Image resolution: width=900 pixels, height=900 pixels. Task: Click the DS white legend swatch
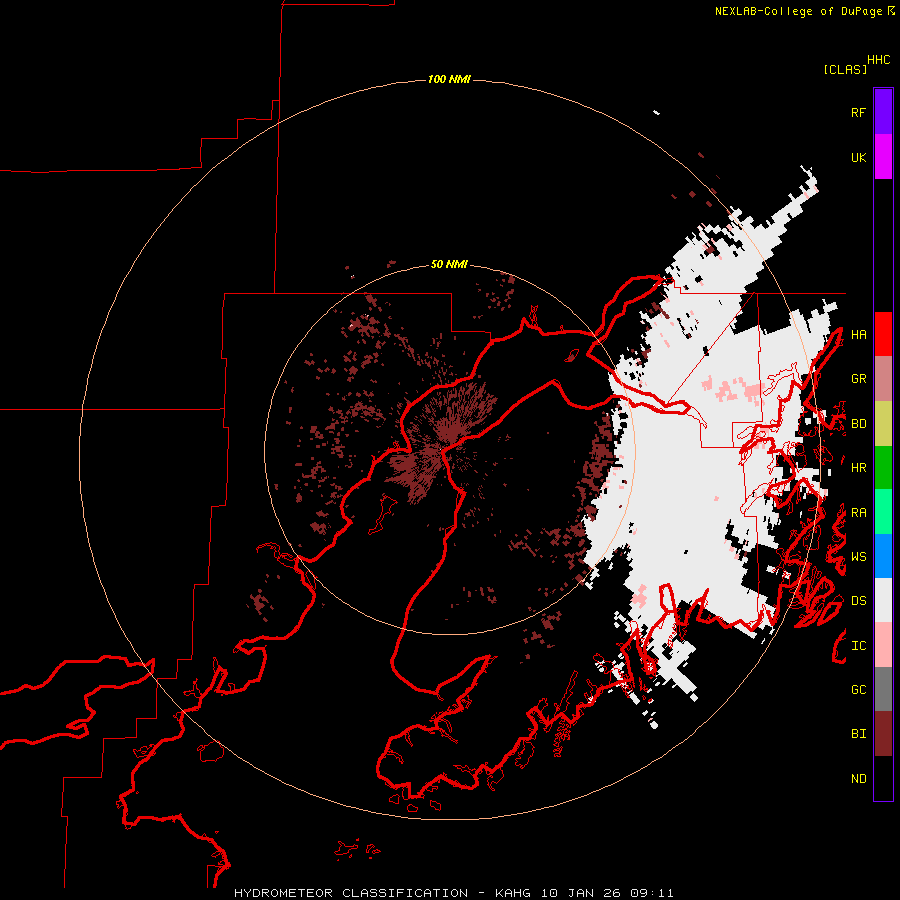tap(883, 600)
